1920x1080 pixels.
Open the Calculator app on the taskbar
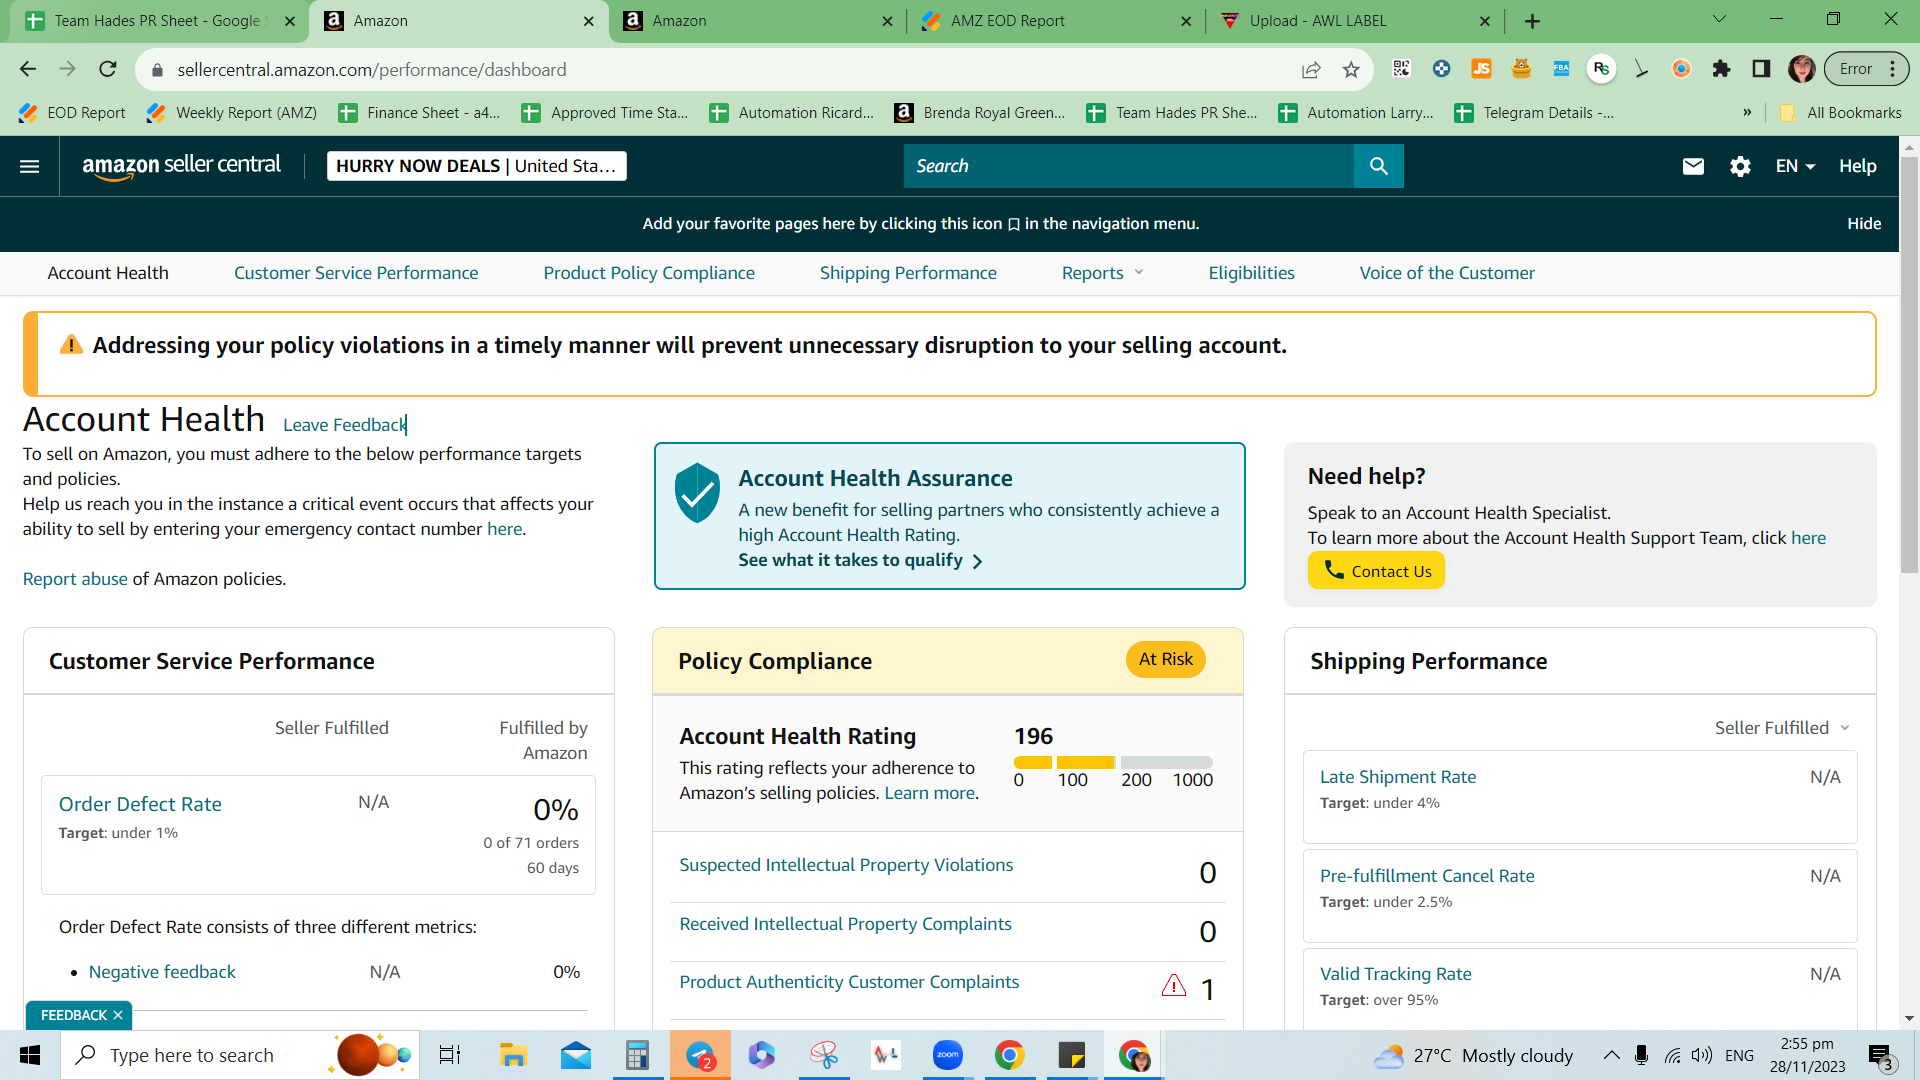pyautogui.click(x=637, y=1055)
